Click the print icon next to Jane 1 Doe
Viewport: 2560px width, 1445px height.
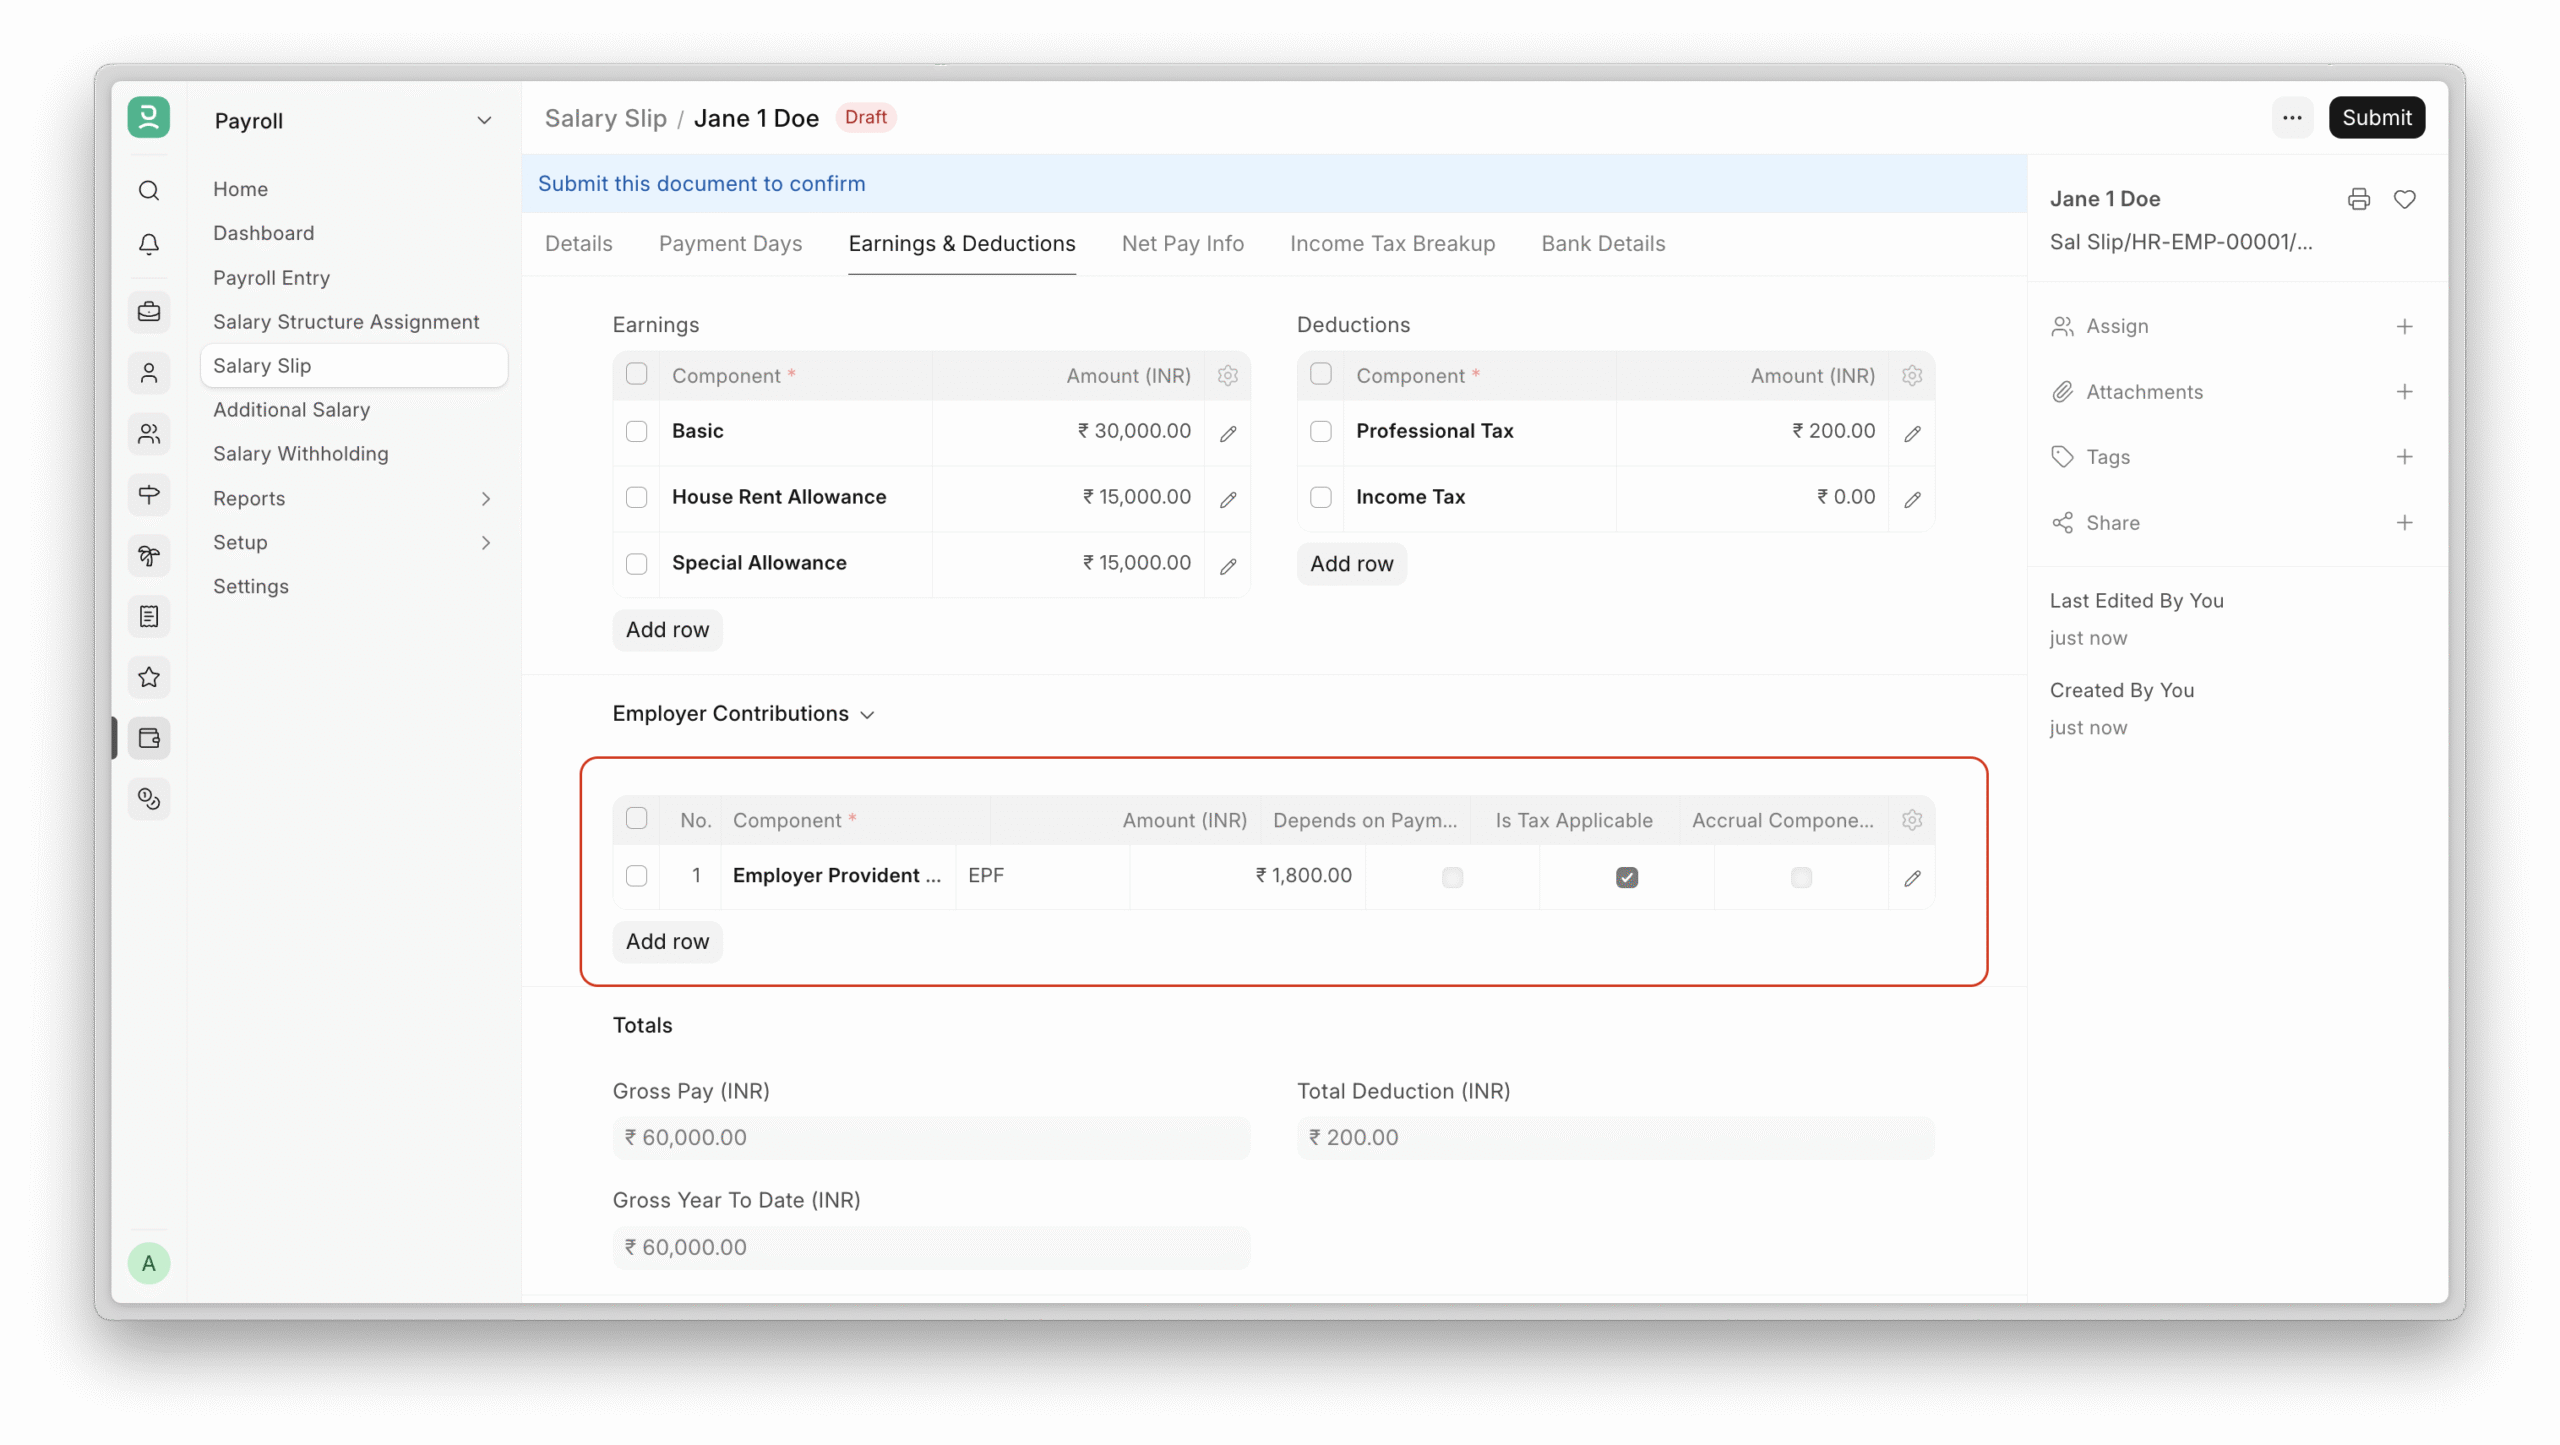[2358, 199]
